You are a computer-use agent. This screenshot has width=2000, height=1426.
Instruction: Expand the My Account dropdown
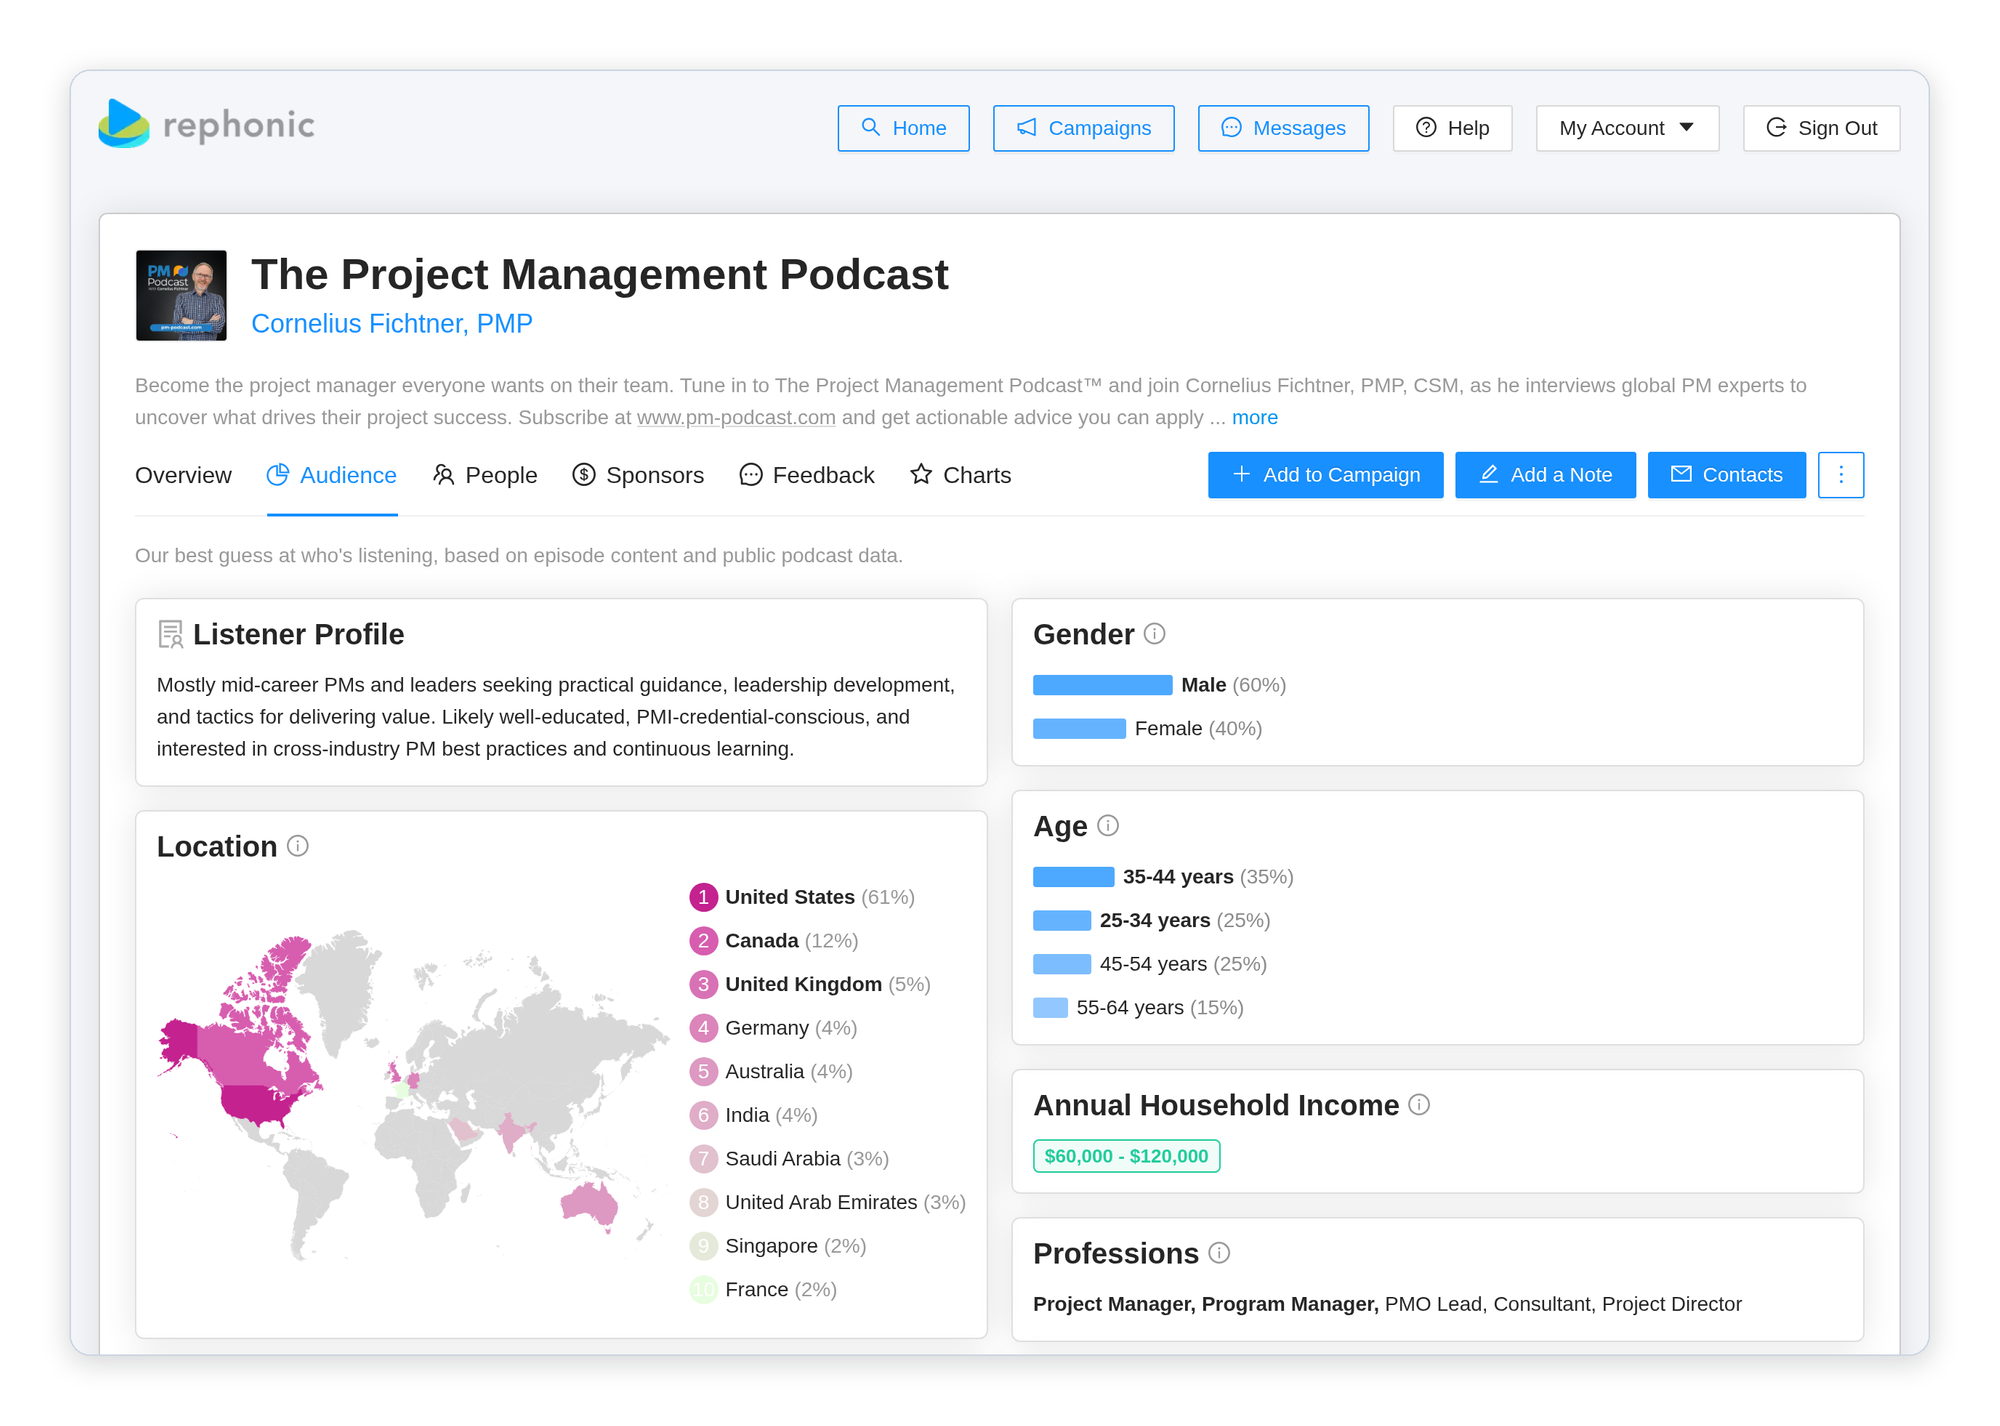[1627, 128]
